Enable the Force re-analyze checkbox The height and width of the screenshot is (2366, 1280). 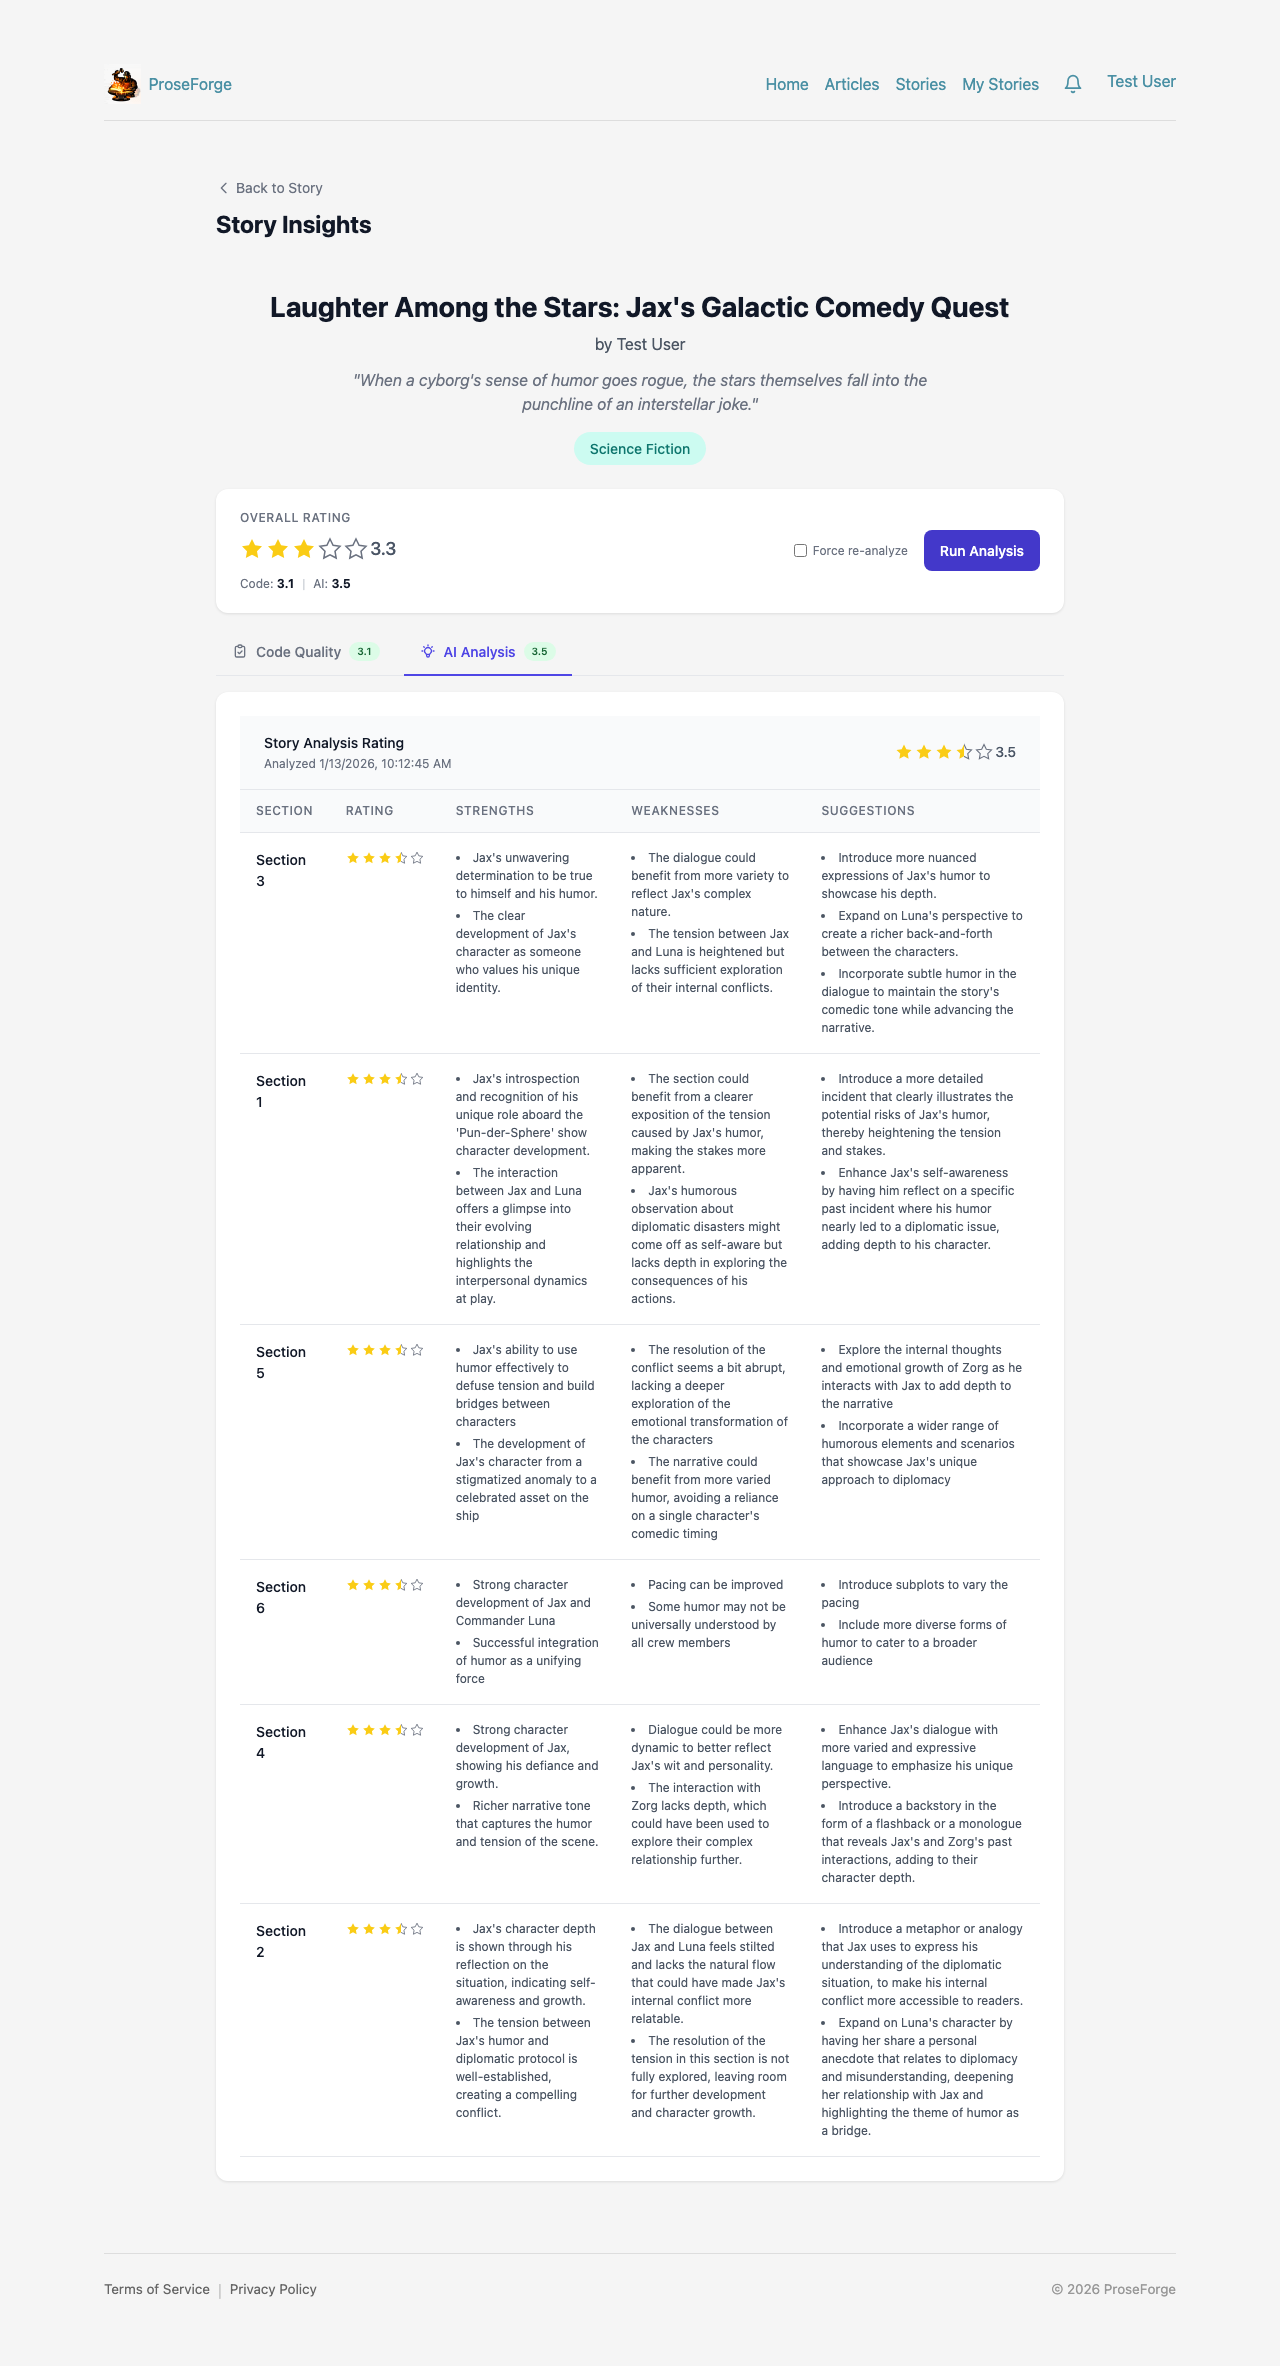[800, 551]
